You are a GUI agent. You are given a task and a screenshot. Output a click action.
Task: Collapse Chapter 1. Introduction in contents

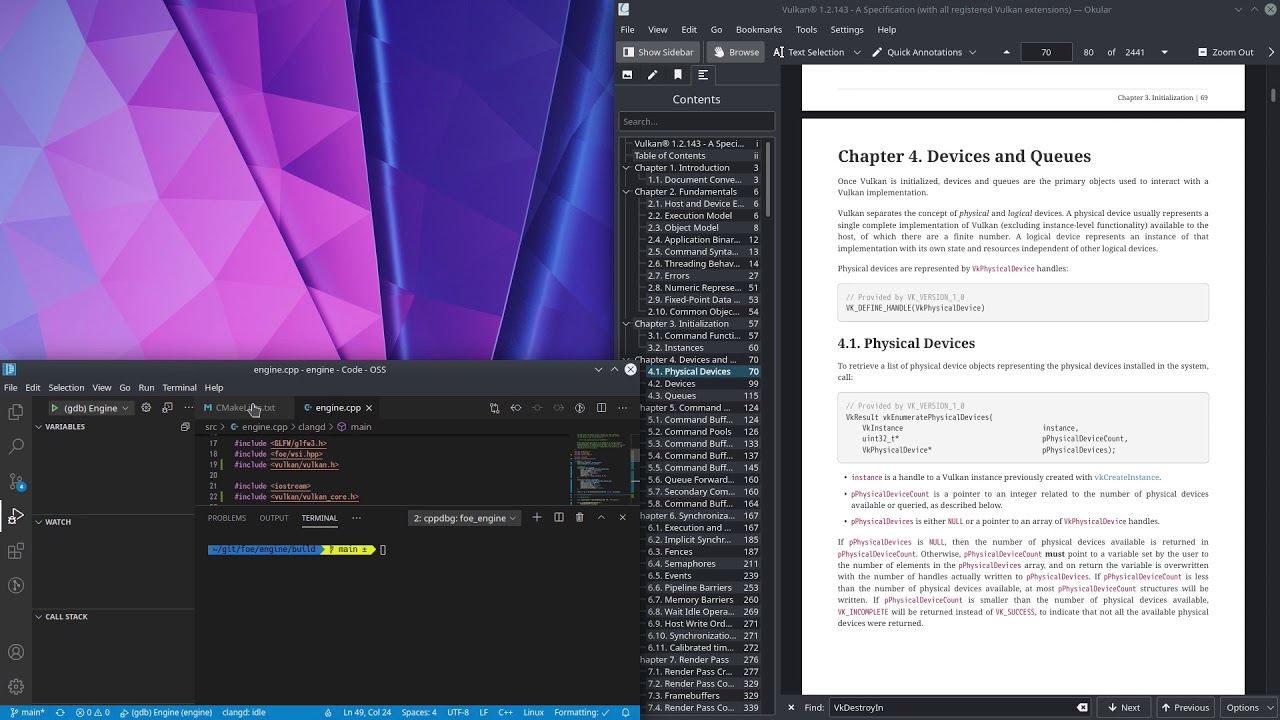626,168
